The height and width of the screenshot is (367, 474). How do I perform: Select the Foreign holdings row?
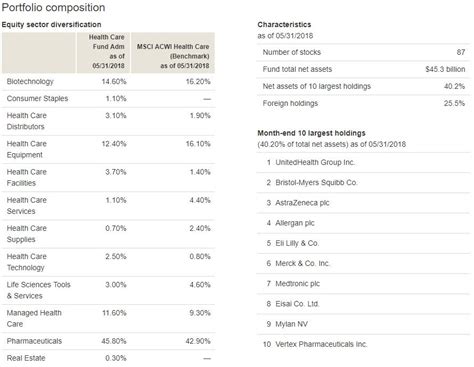[x=363, y=103]
